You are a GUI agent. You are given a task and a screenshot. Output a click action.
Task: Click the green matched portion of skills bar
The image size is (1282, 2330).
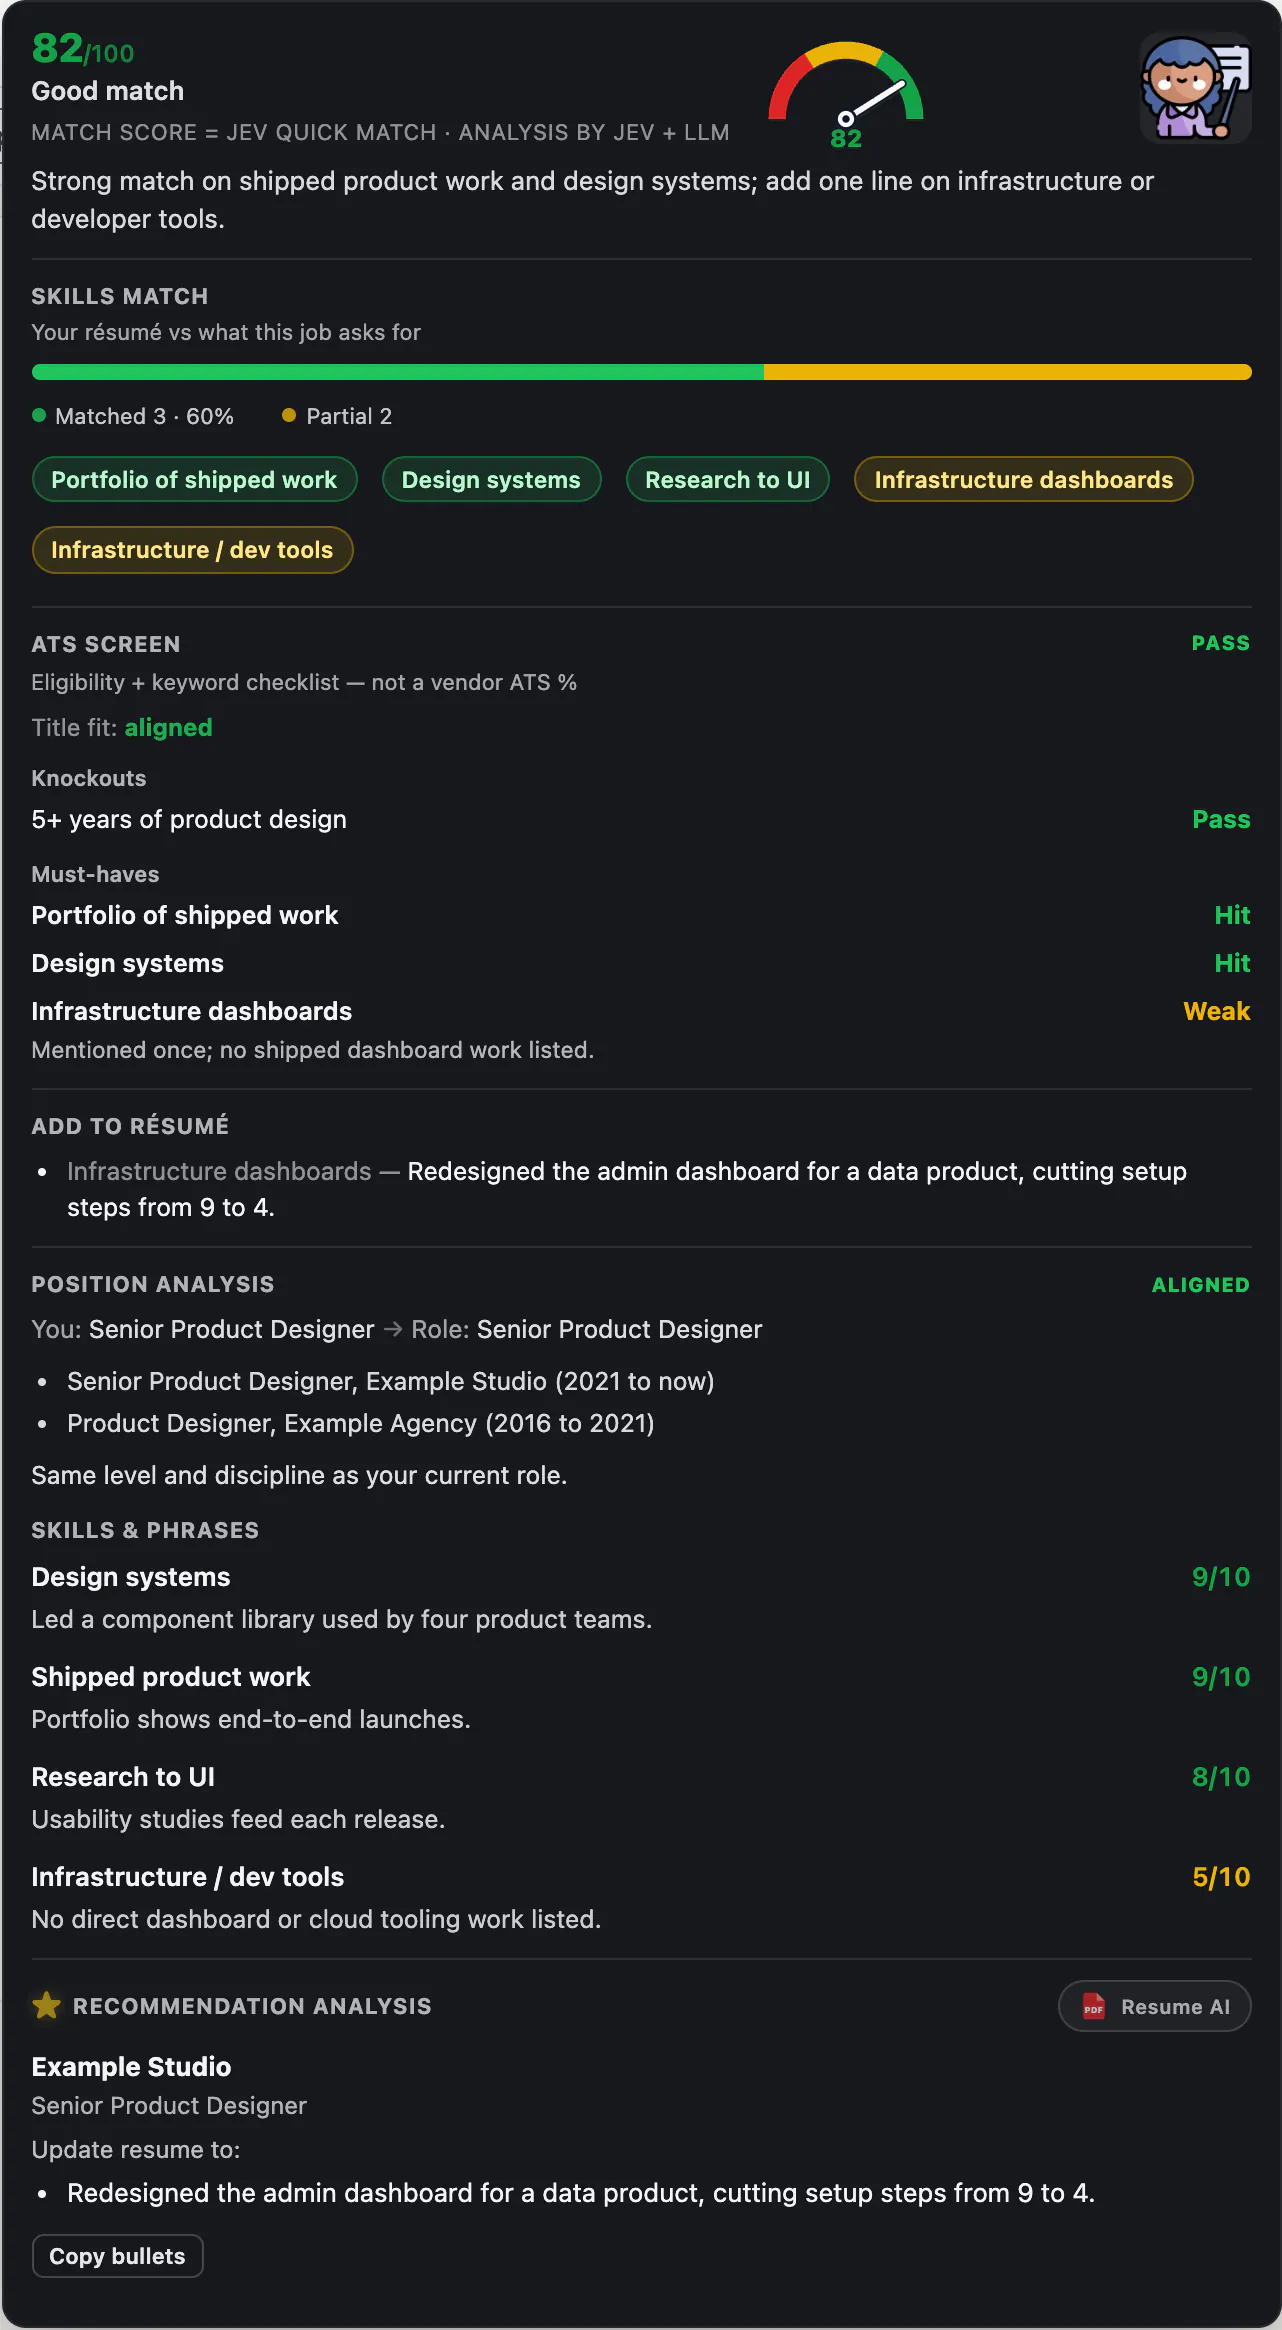click(398, 372)
